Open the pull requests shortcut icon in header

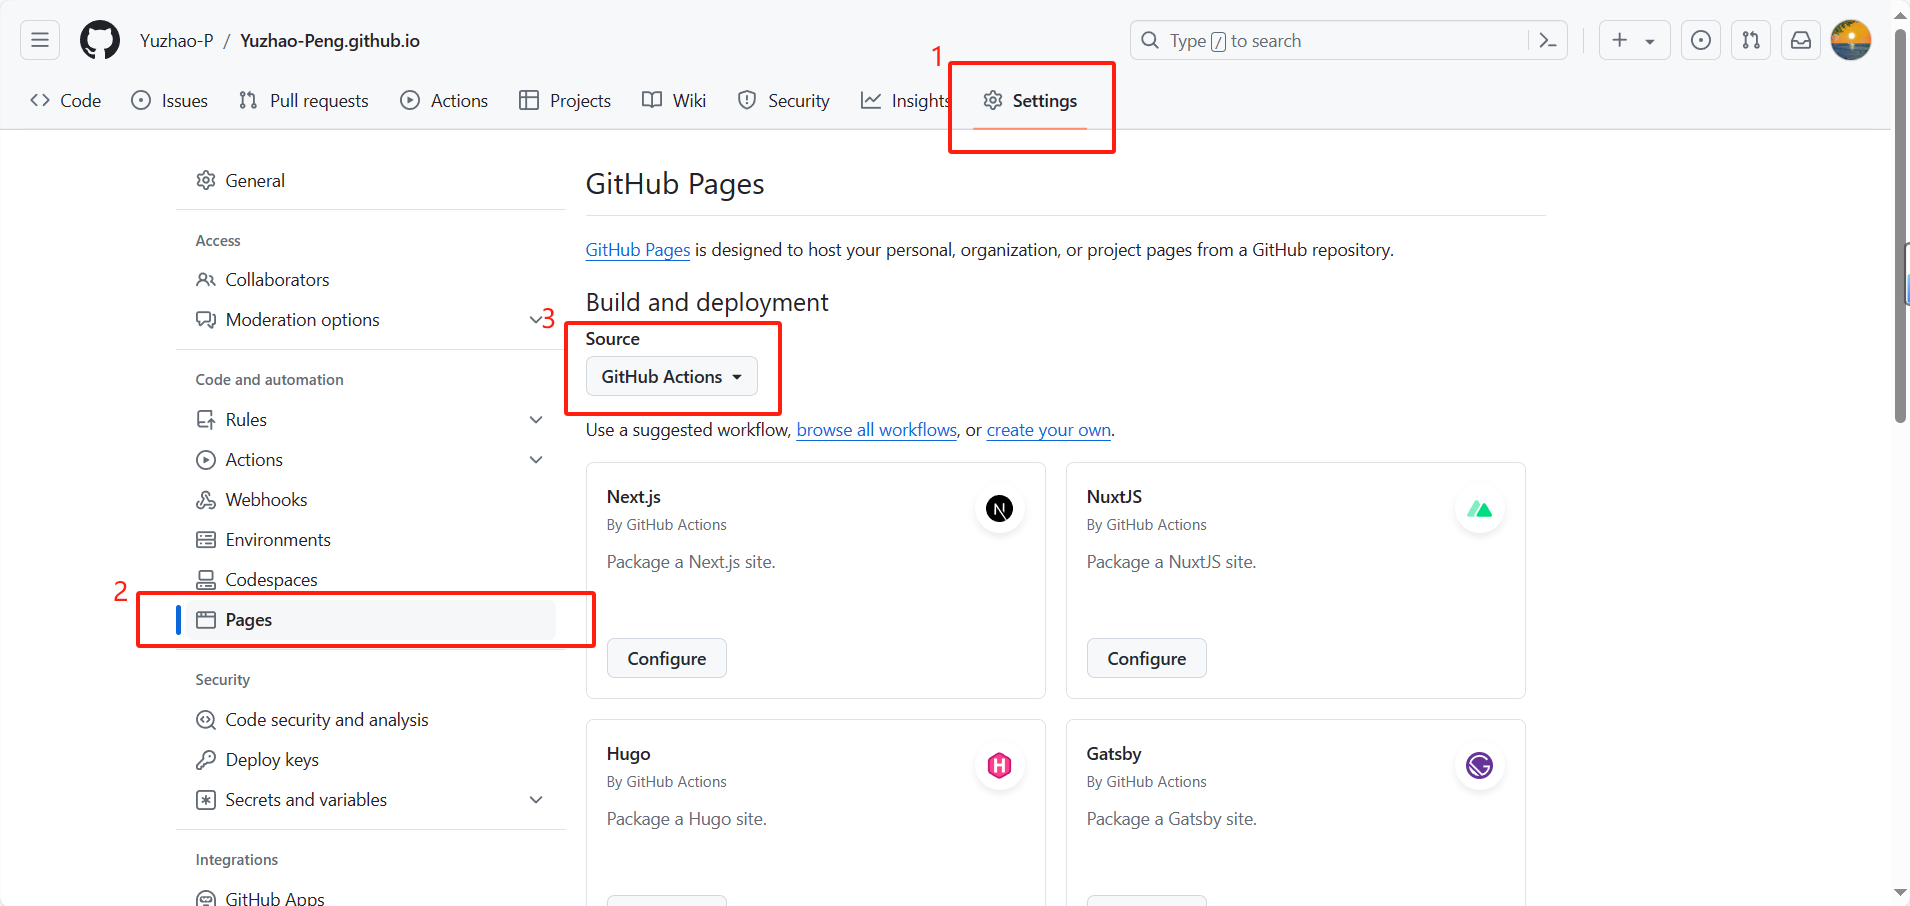(x=1751, y=40)
